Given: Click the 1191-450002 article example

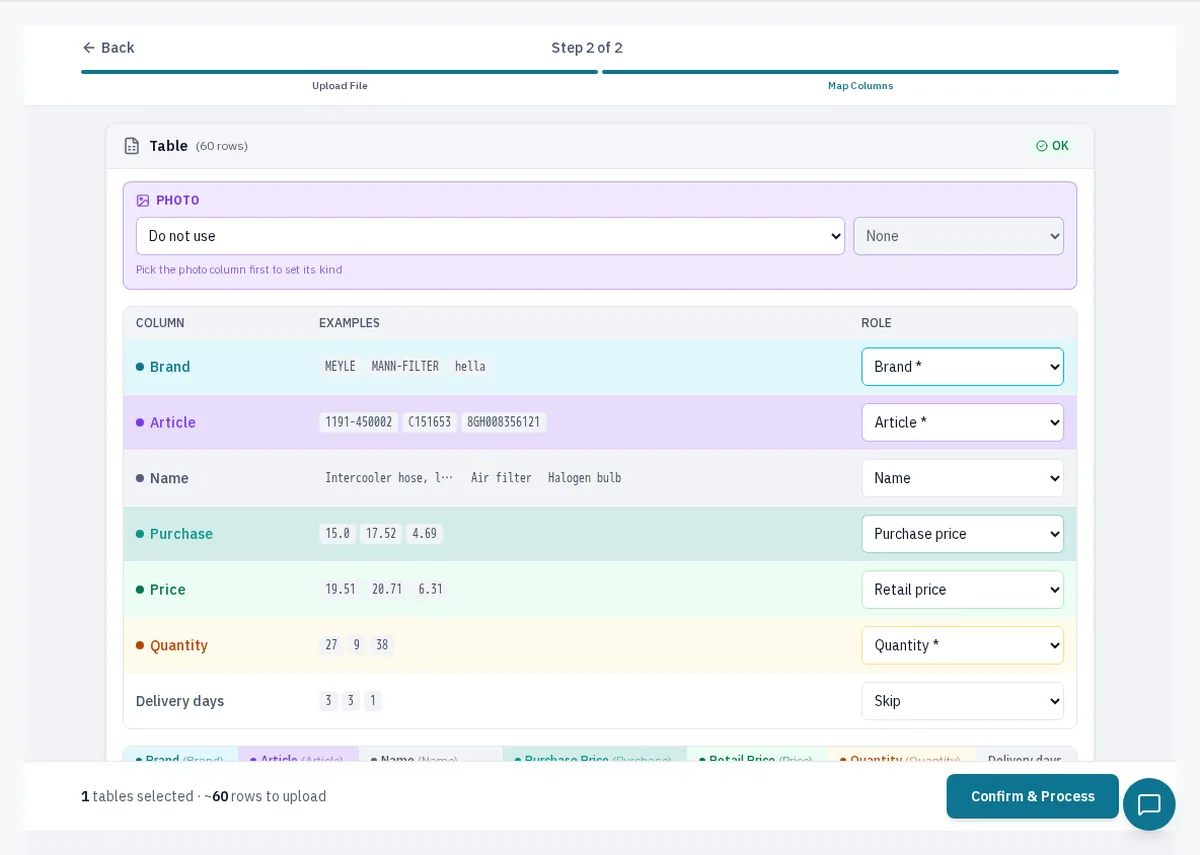Looking at the screenshot, I should coord(359,422).
